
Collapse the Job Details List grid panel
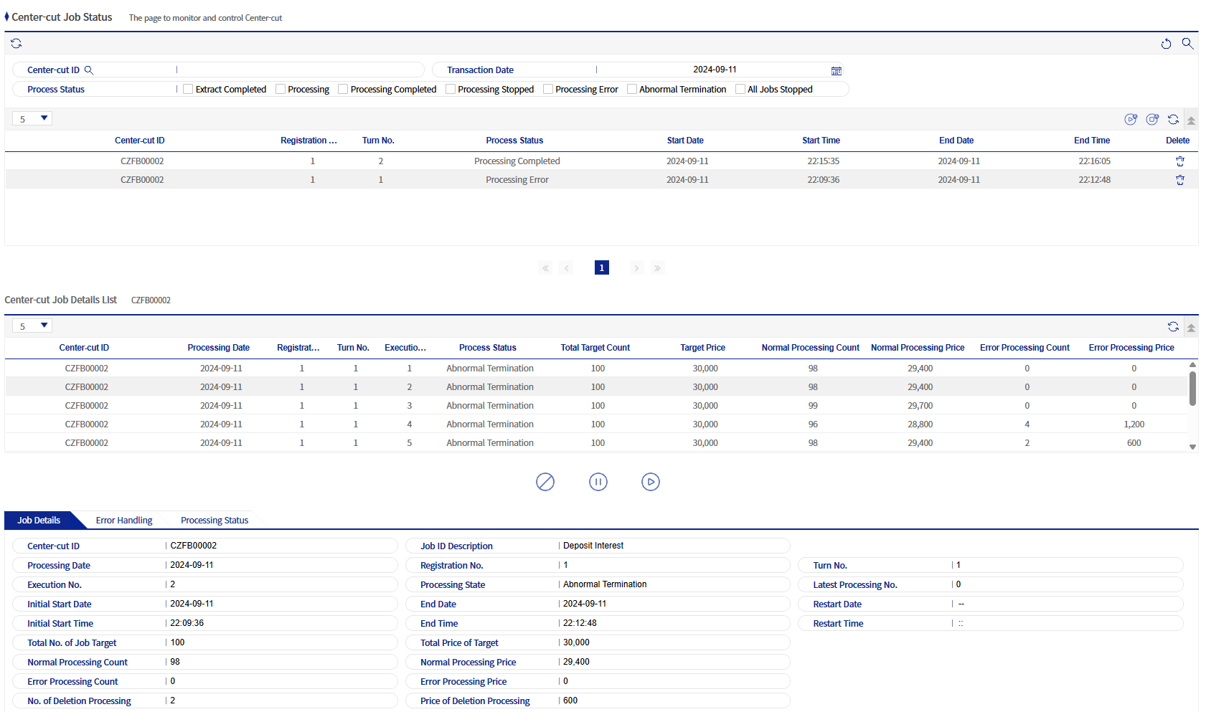(x=1191, y=327)
